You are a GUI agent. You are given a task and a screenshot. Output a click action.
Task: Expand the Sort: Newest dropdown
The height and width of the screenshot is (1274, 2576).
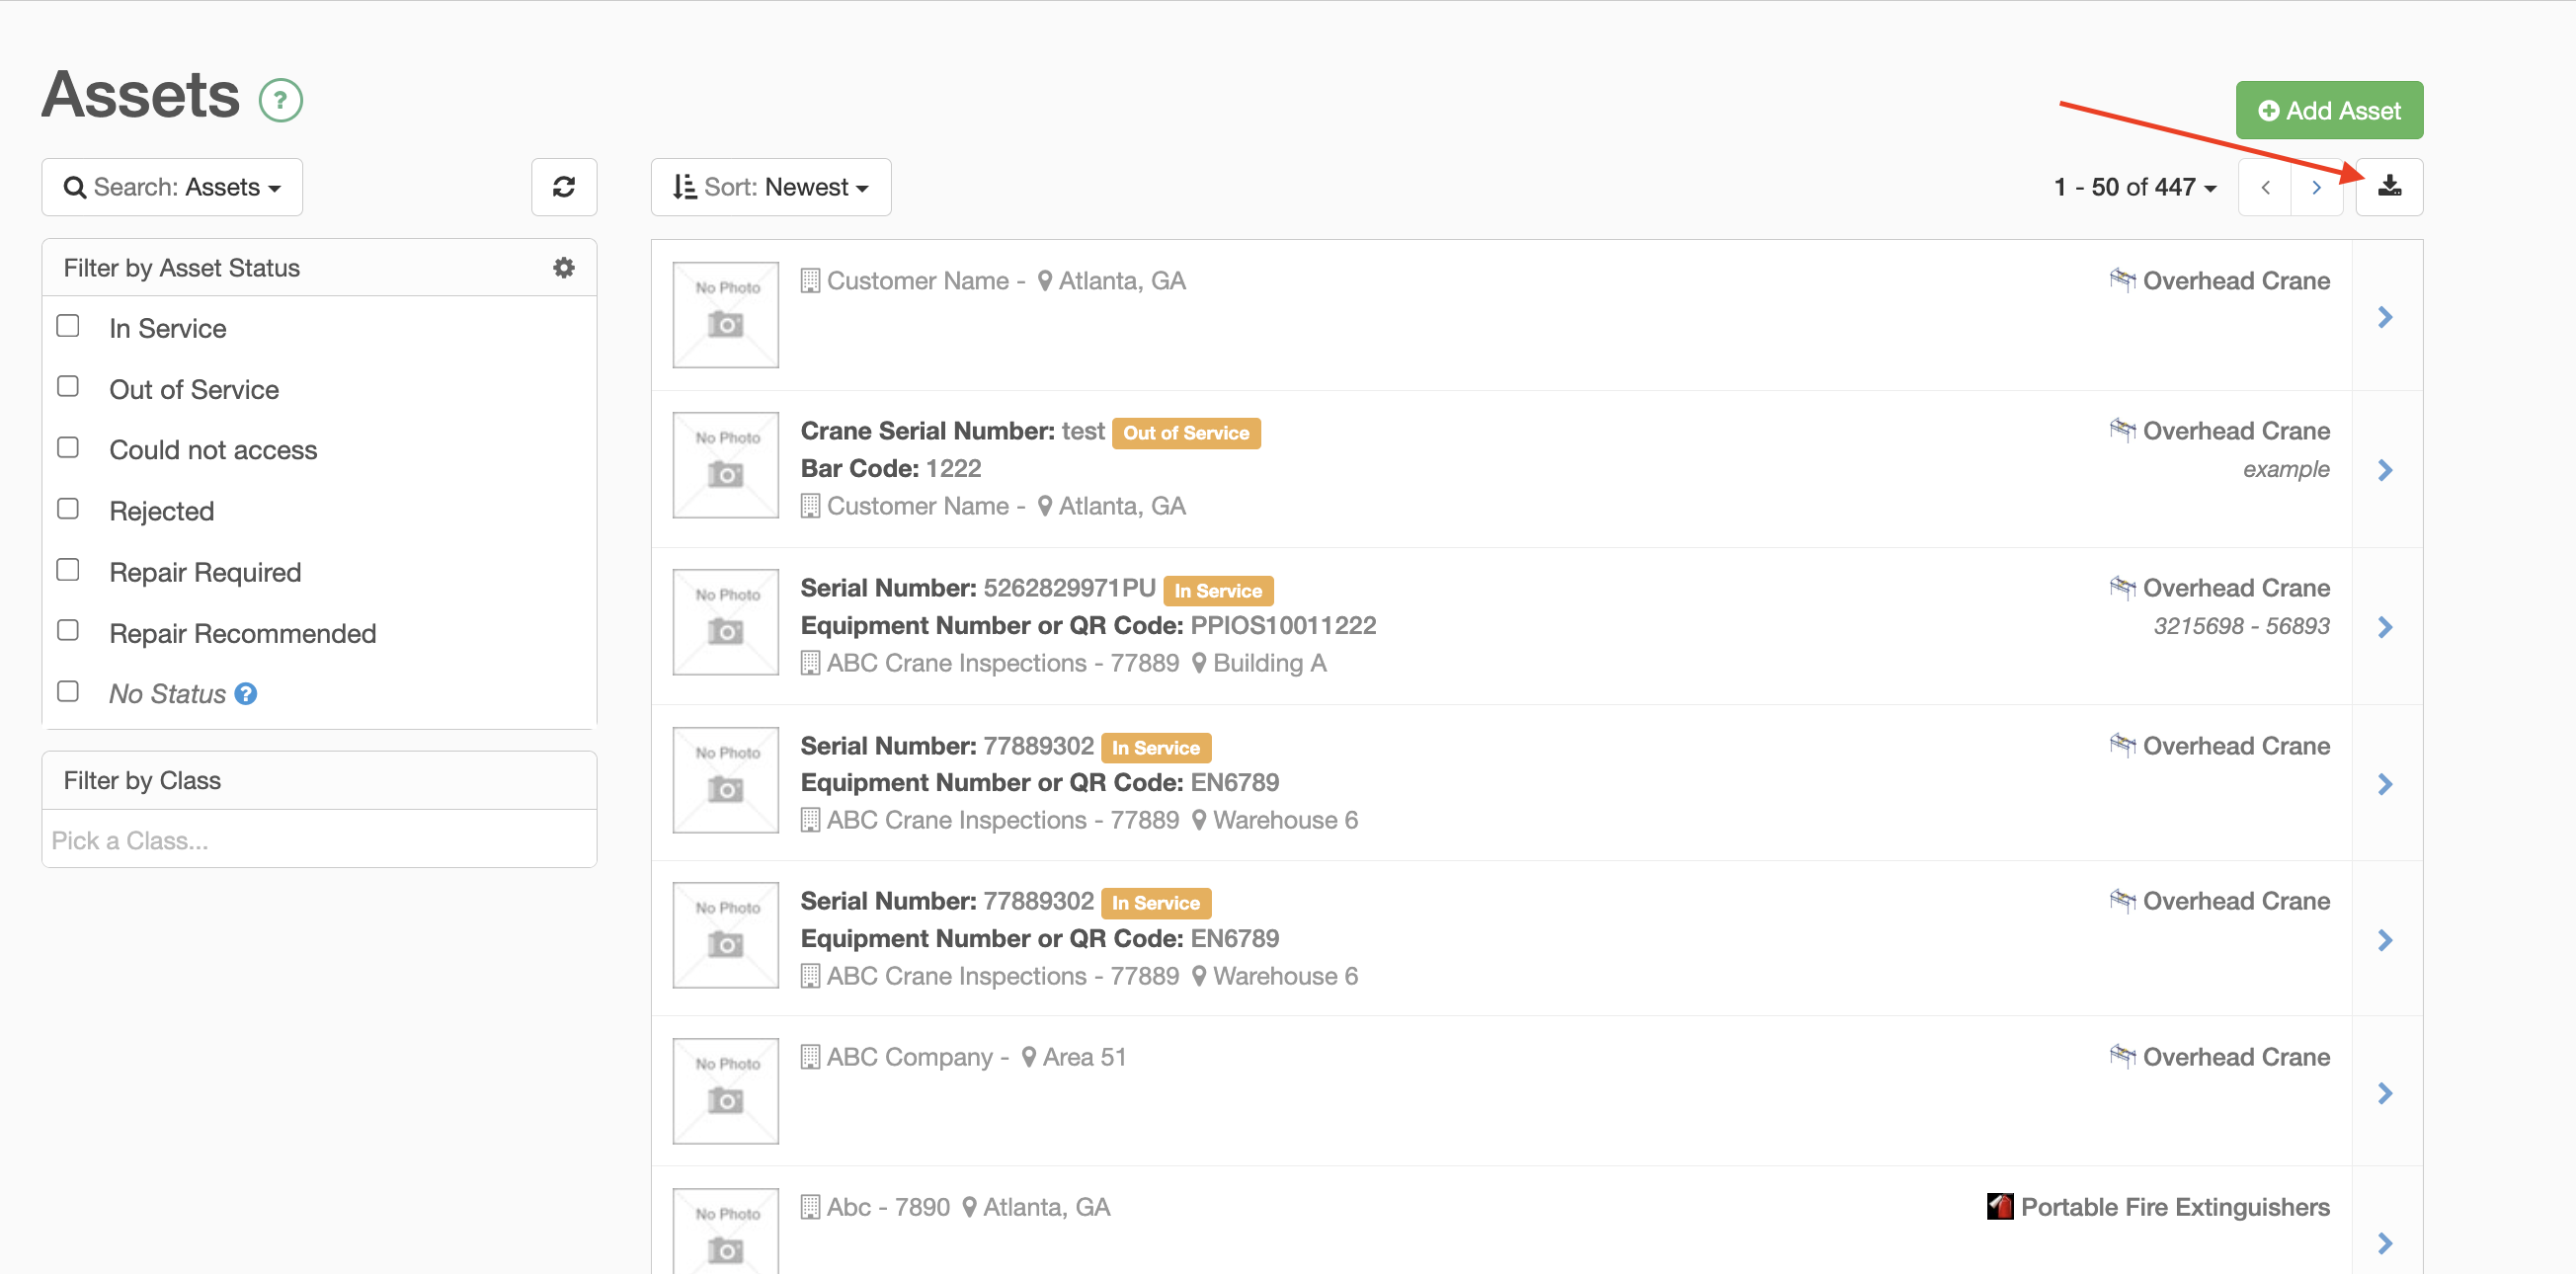click(x=771, y=187)
